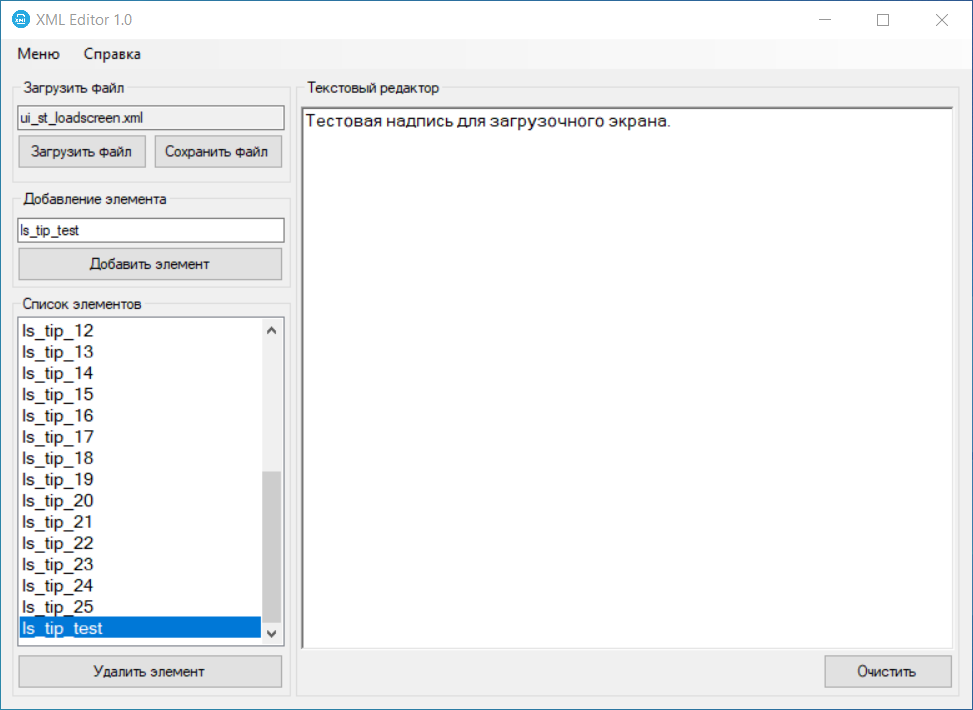Click the element list scrollbar thumb

[x=272, y=546]
